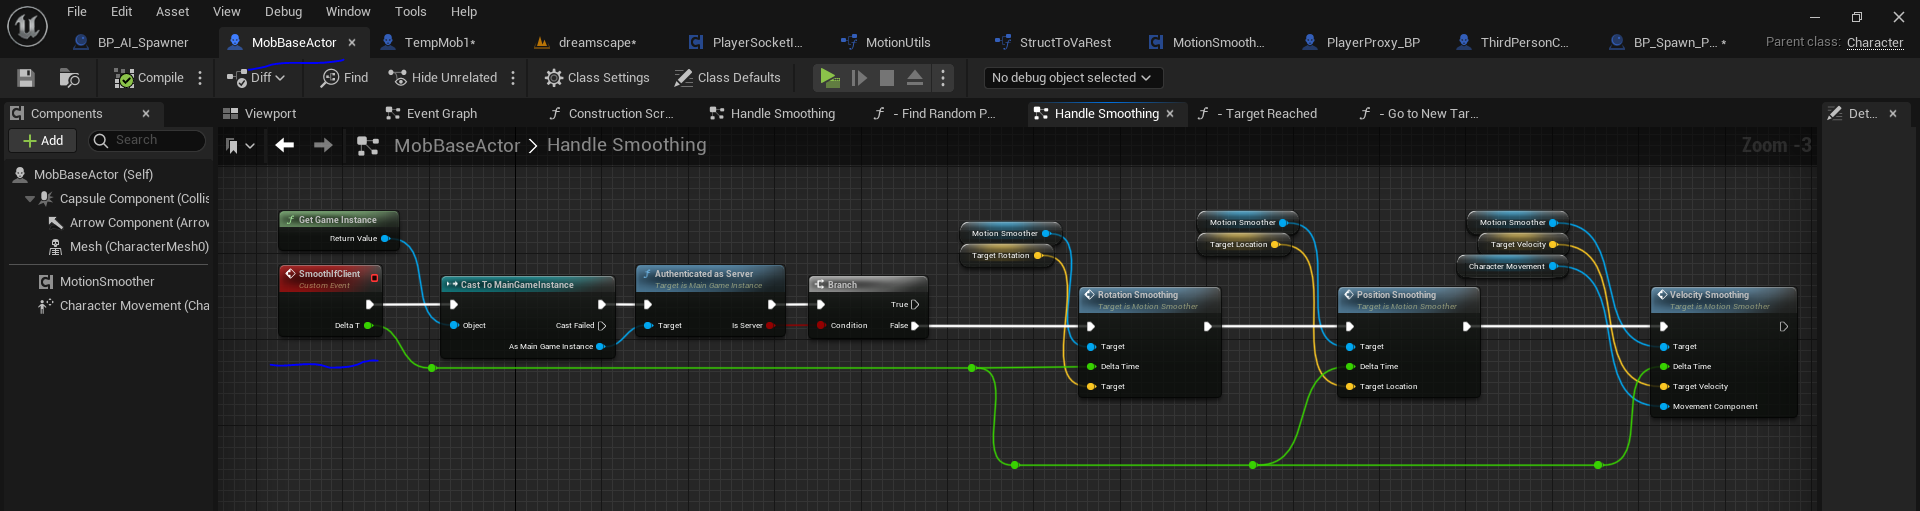
Task: Close the Details panel tab
Action: click(x=1893, y=114)
